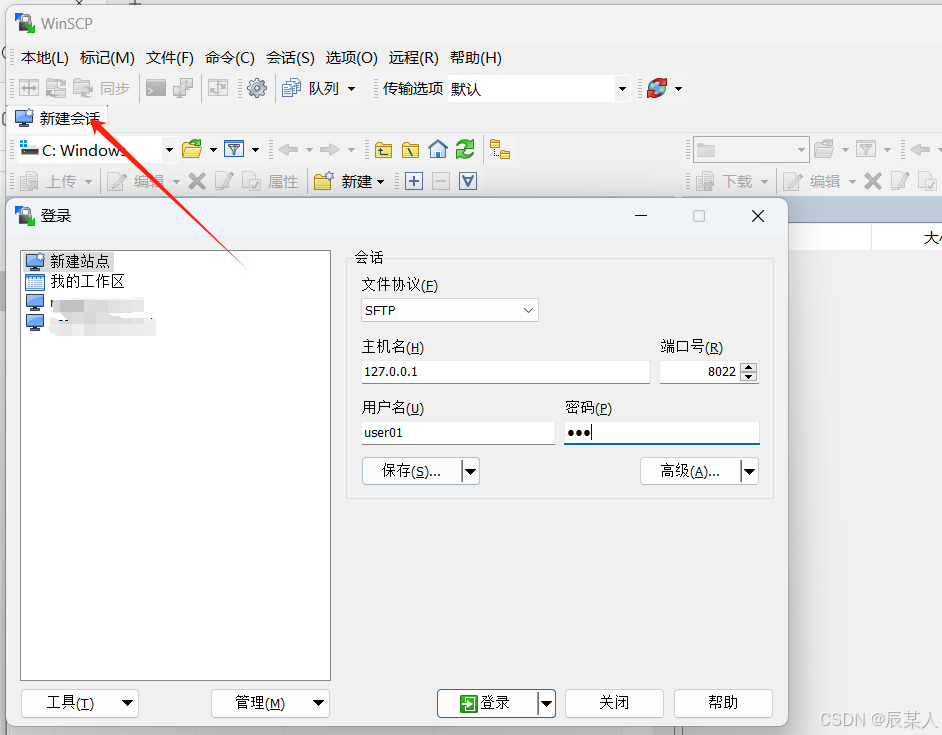Viewport: 942px width, 735px height.
Task: Click the up arrow of port number stepper
Action: point(749,367)
